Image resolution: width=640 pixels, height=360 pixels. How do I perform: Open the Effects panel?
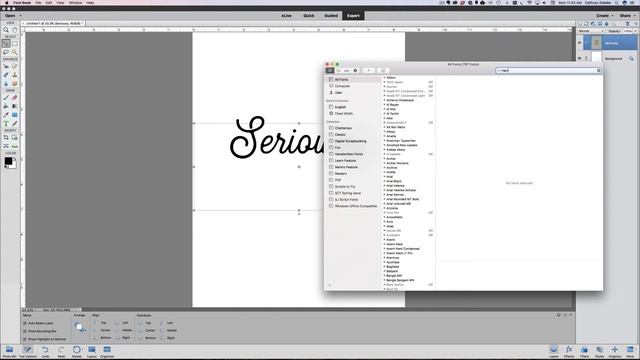(x=569, y=351)
